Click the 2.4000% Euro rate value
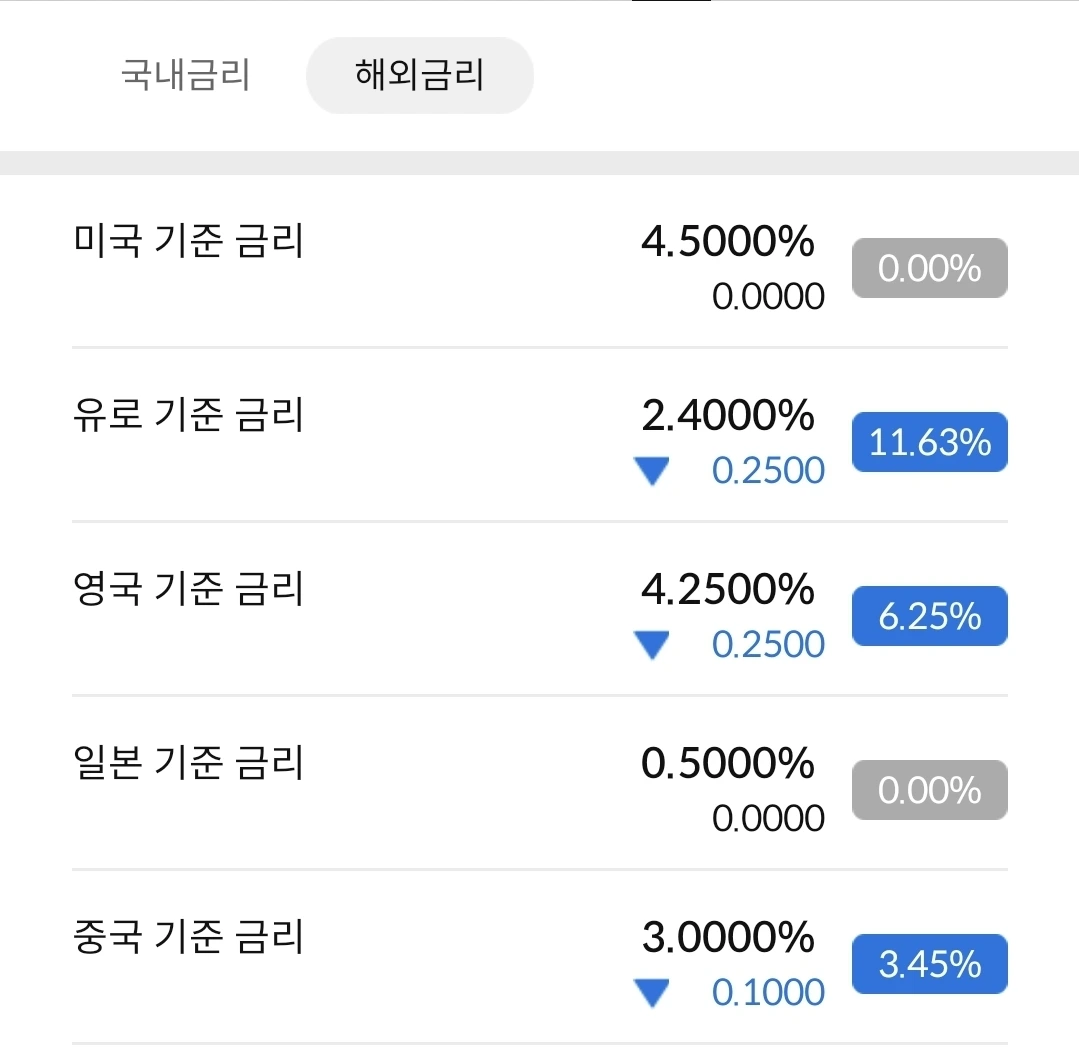The height and width of the screenshot is (1051, 1079). [x=728, y=416]
